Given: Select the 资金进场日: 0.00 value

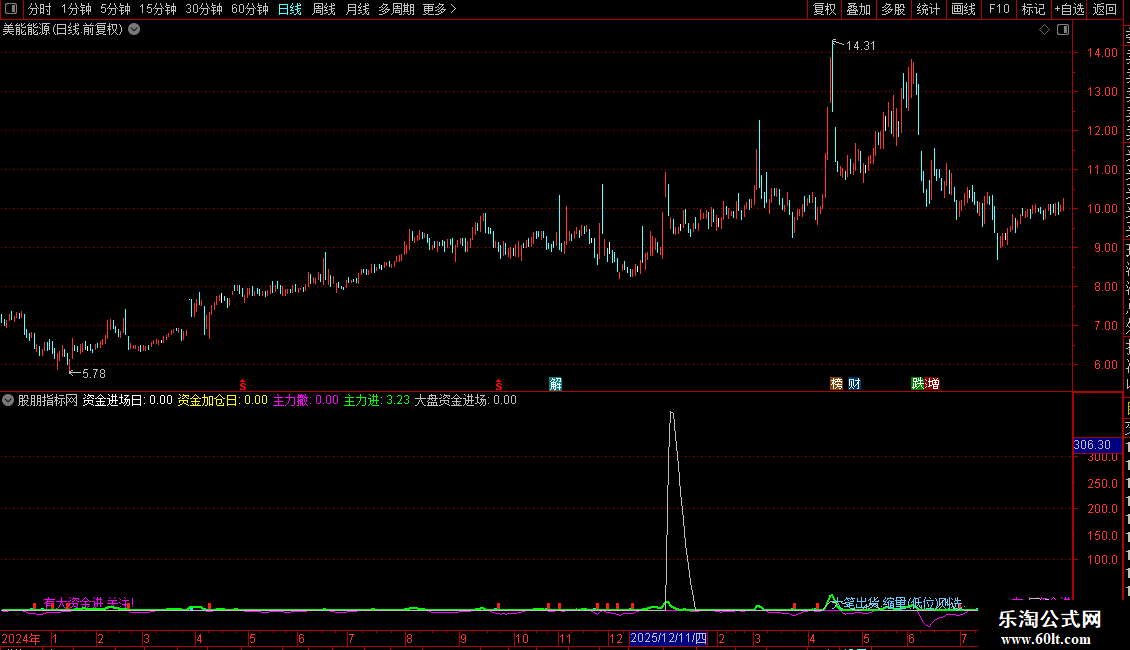Looking at the screenshot, I should coord(128,400).
